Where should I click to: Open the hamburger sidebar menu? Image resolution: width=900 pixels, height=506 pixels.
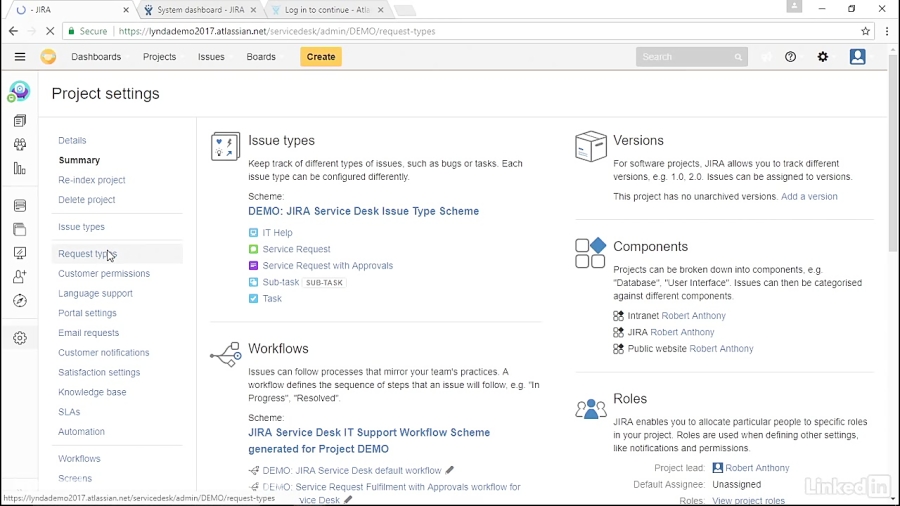pyautogui.click(x=20, y=57)
